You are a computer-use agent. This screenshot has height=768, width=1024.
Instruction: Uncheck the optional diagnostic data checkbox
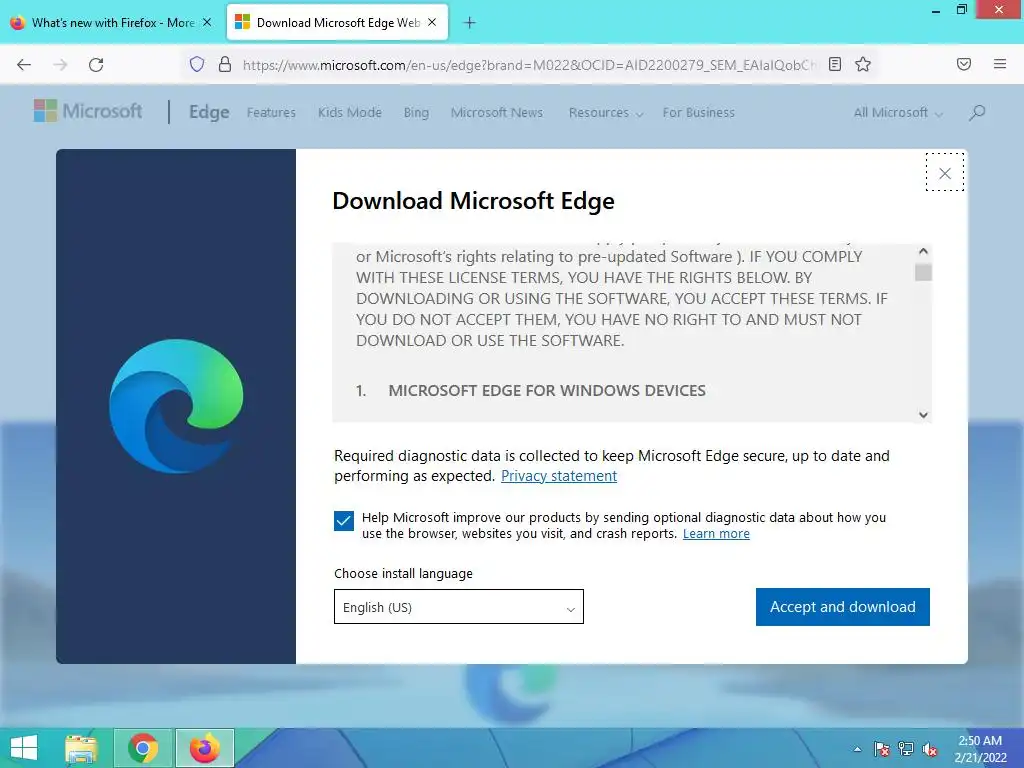(344, 520)
